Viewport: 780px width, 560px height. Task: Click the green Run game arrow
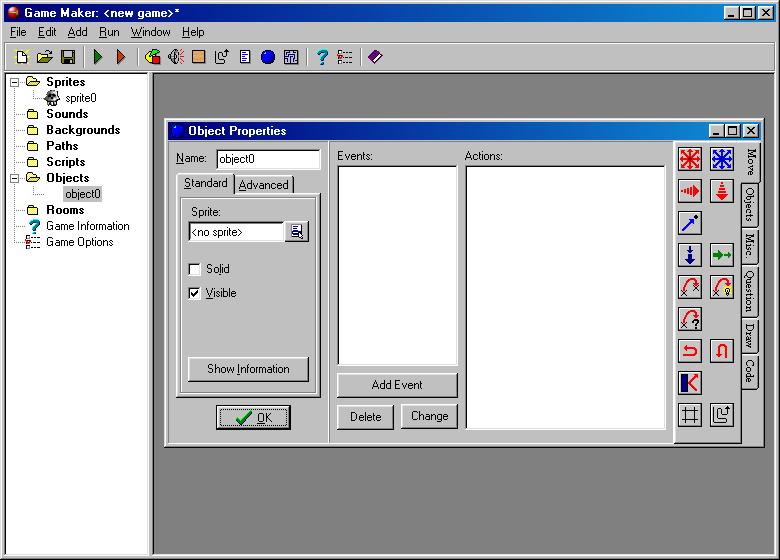(98, 57)
